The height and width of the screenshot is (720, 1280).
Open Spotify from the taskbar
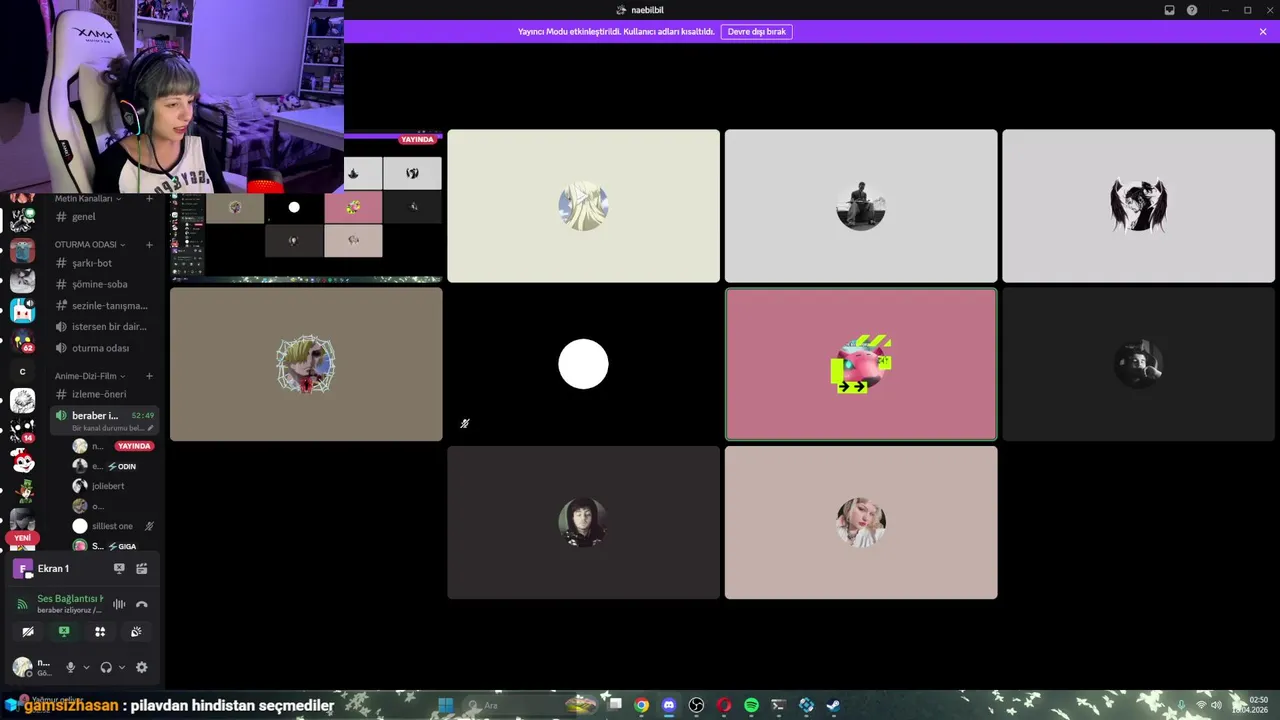(x=751, y=705)
